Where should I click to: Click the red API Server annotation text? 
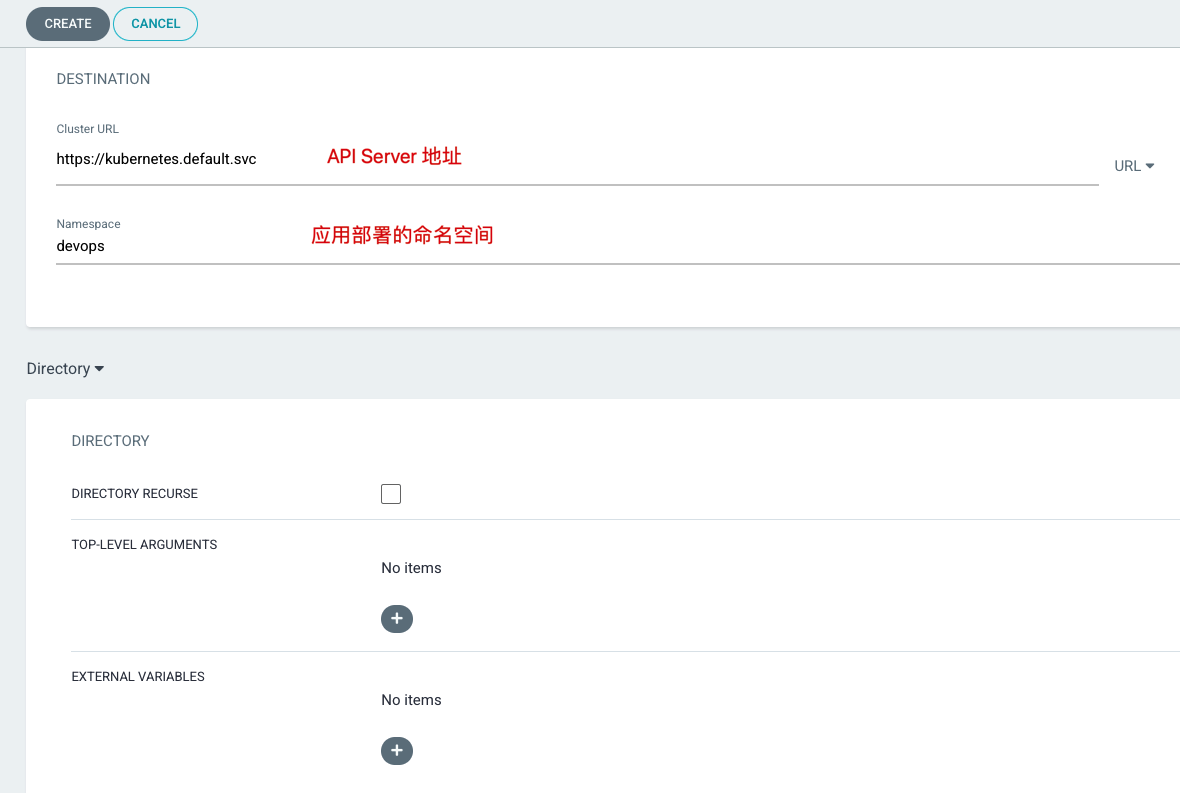point(394,156)
